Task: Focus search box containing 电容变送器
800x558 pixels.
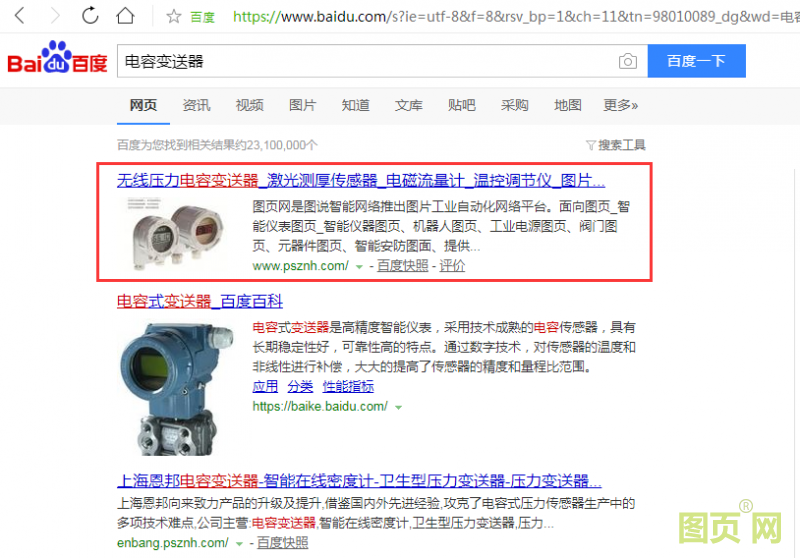Action: (367, 61)
